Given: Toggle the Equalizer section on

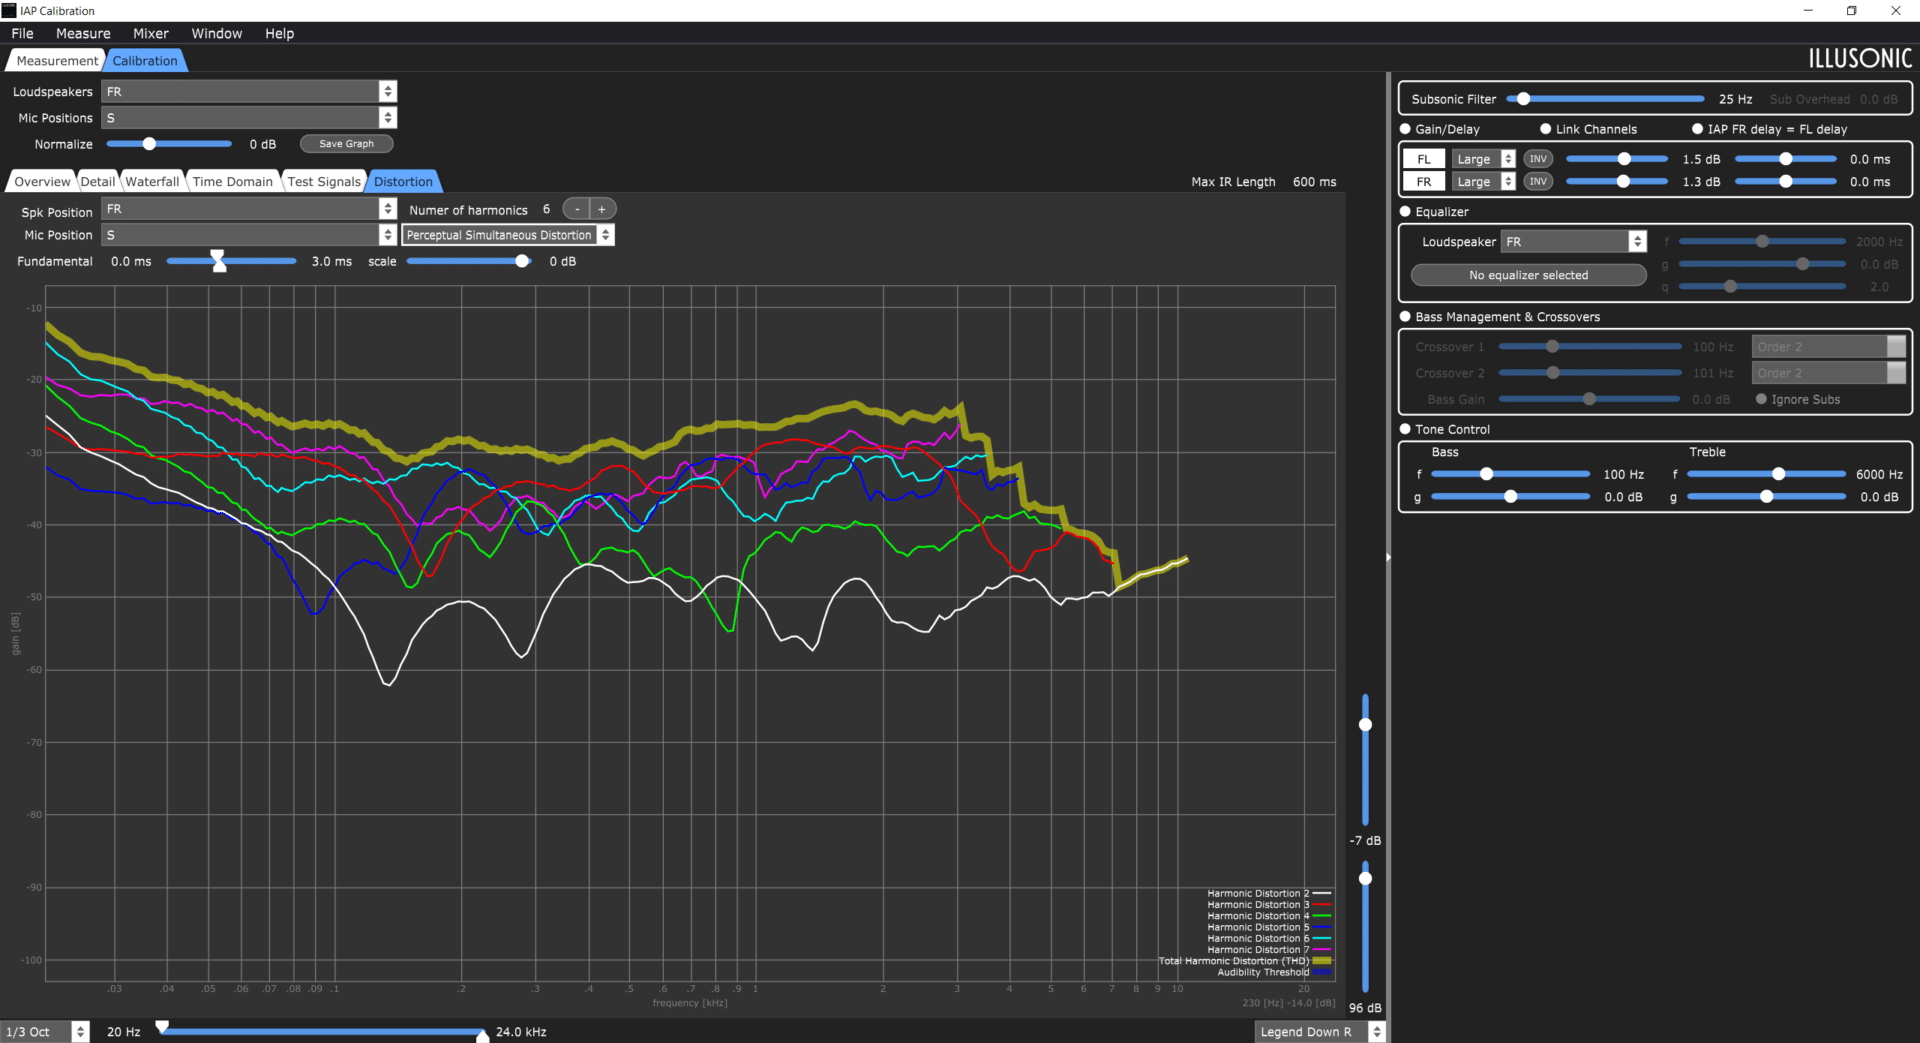Looking at the screenshot, I should (x=1405, y=211).
